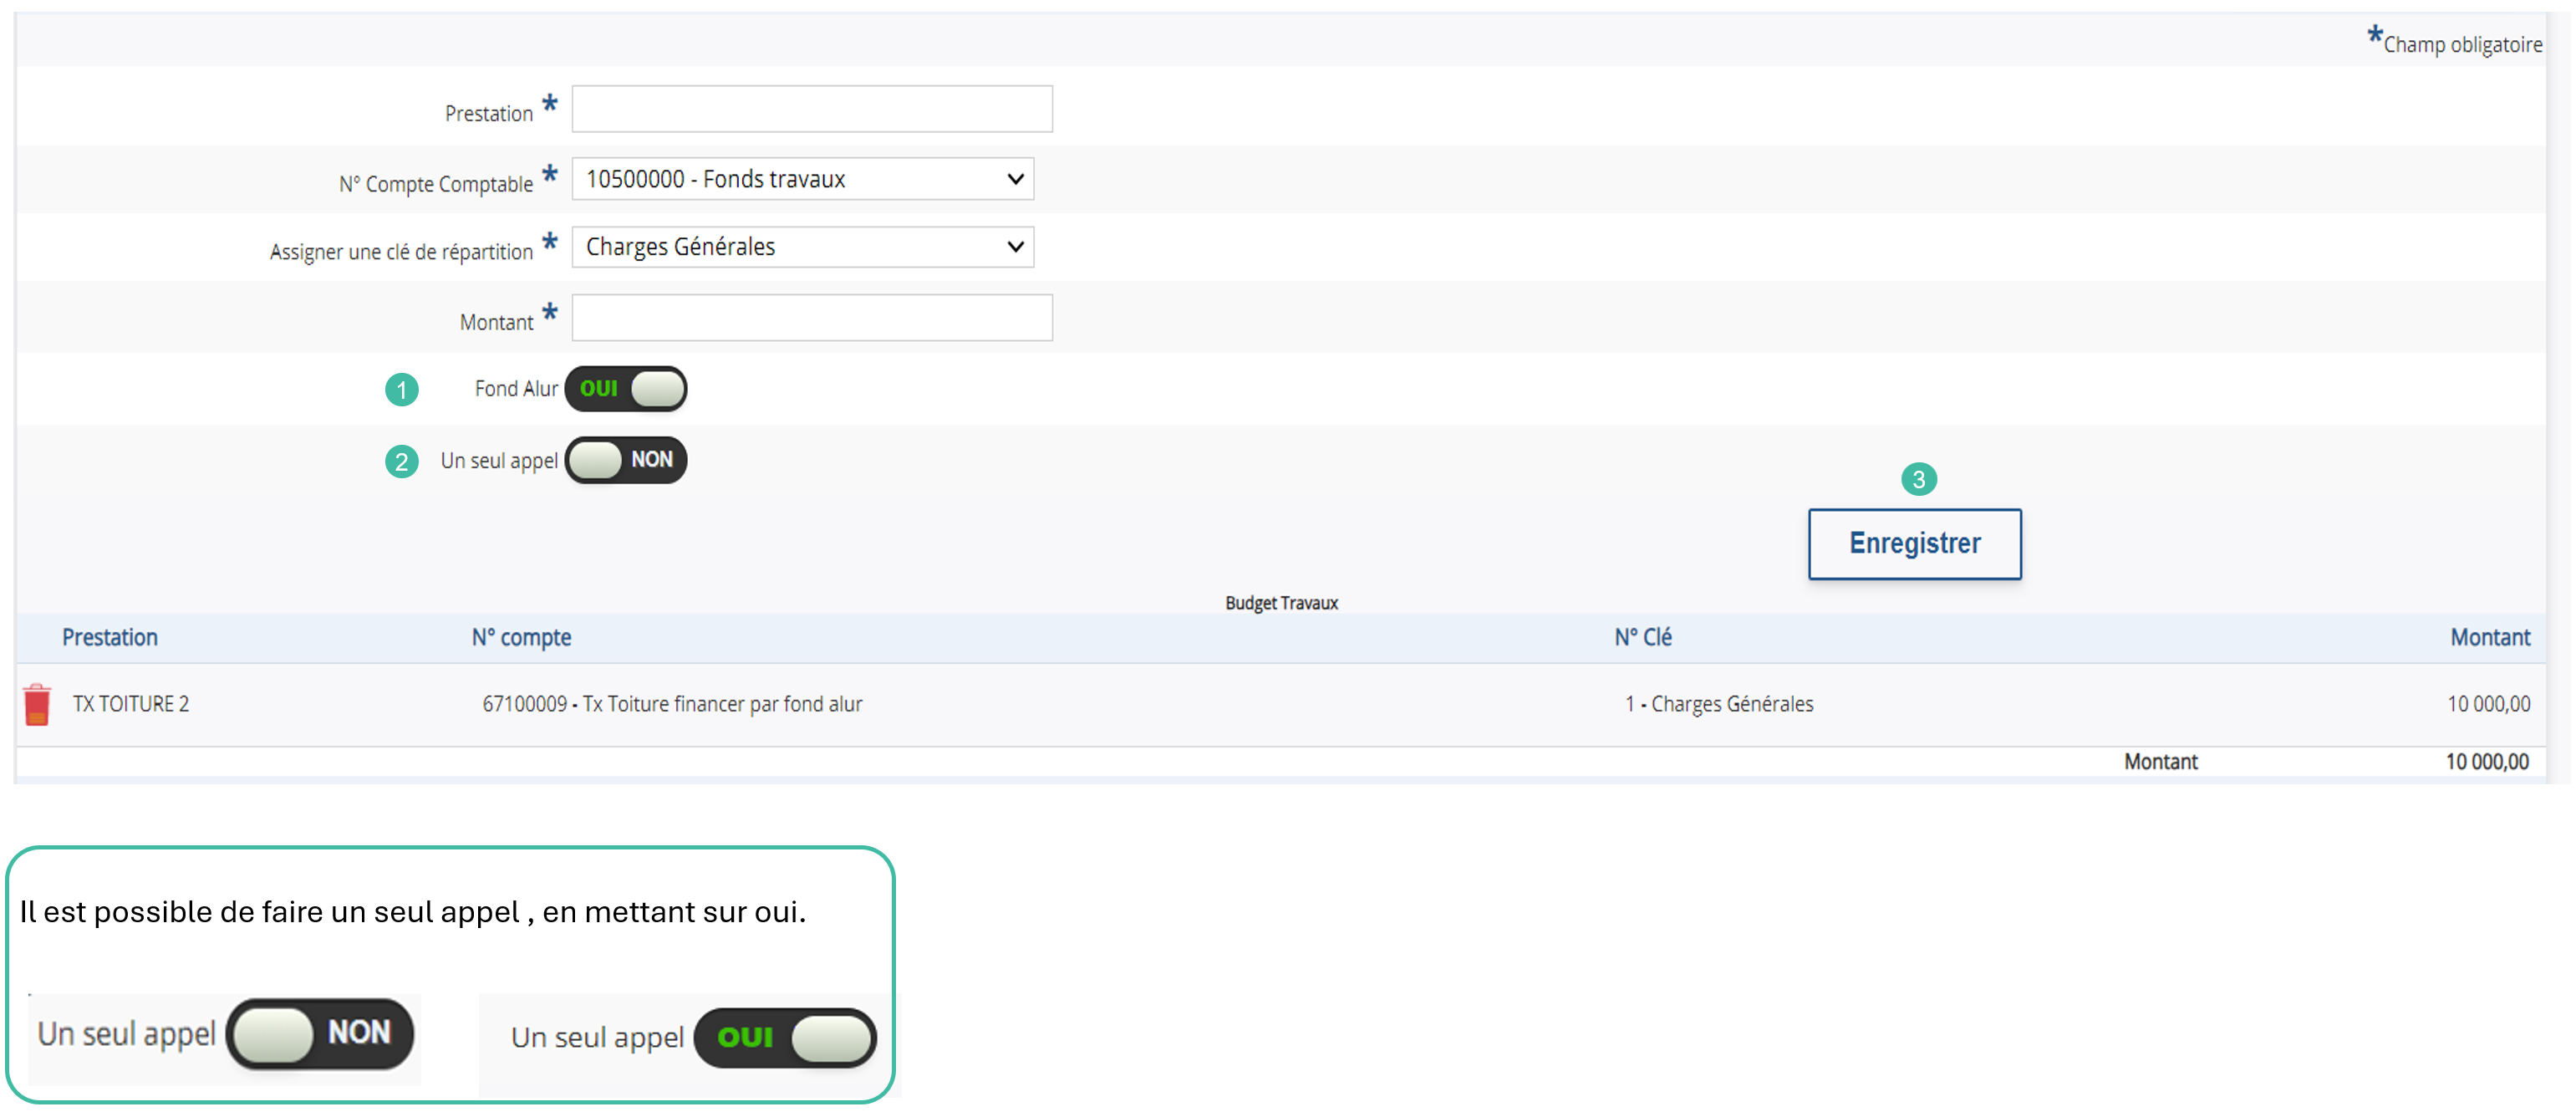Click the Budget Travaux table title
2576x1117 pixels.
1281,603
